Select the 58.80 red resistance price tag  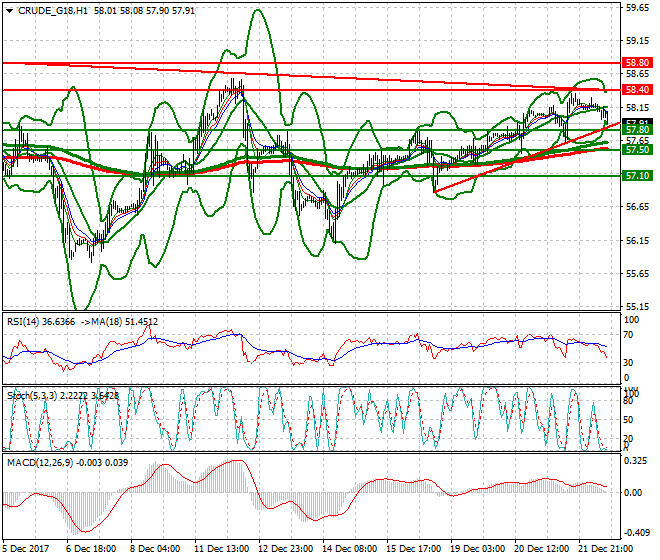637,62
